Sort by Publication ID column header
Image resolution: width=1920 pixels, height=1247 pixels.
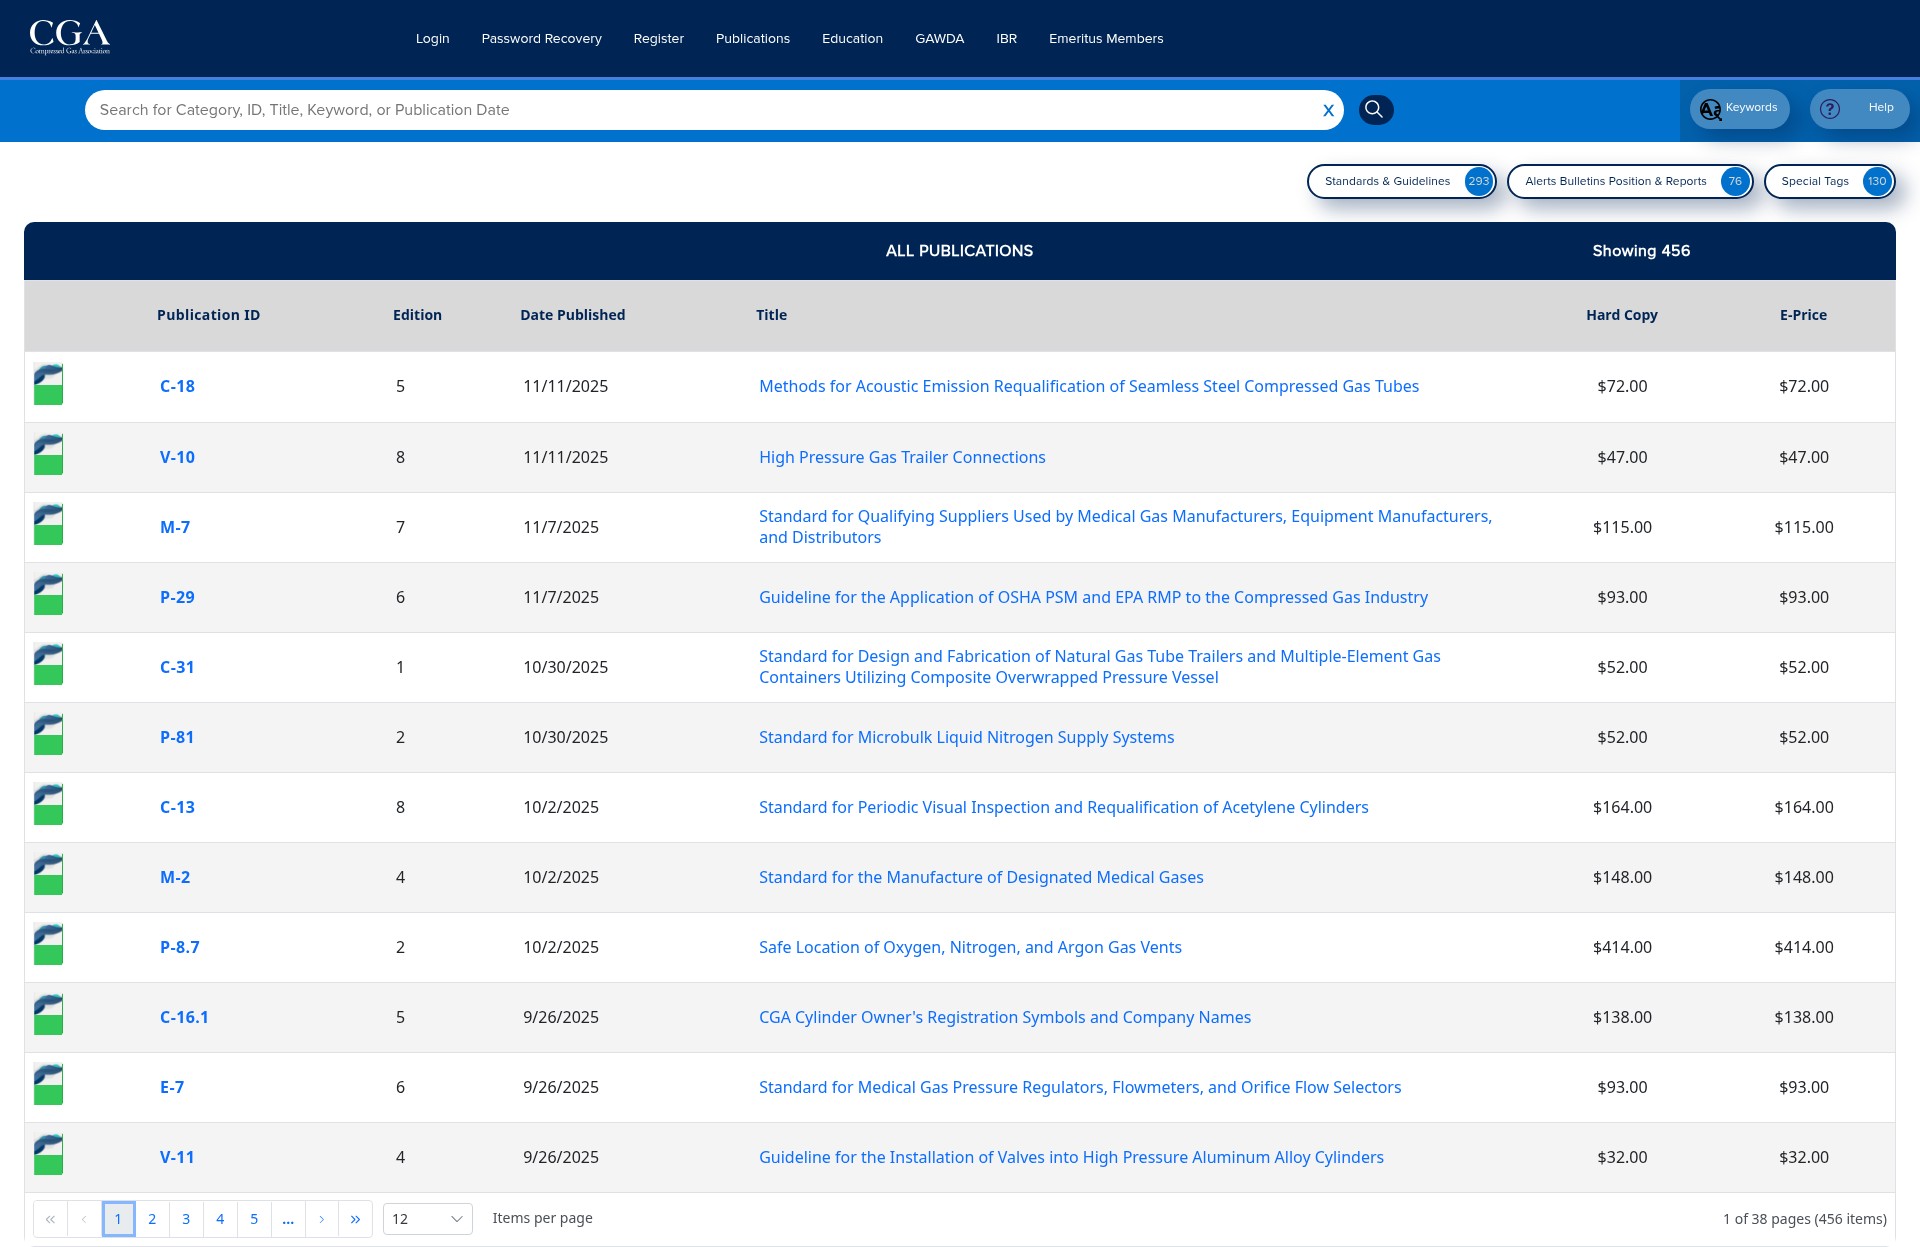(208, 315)
